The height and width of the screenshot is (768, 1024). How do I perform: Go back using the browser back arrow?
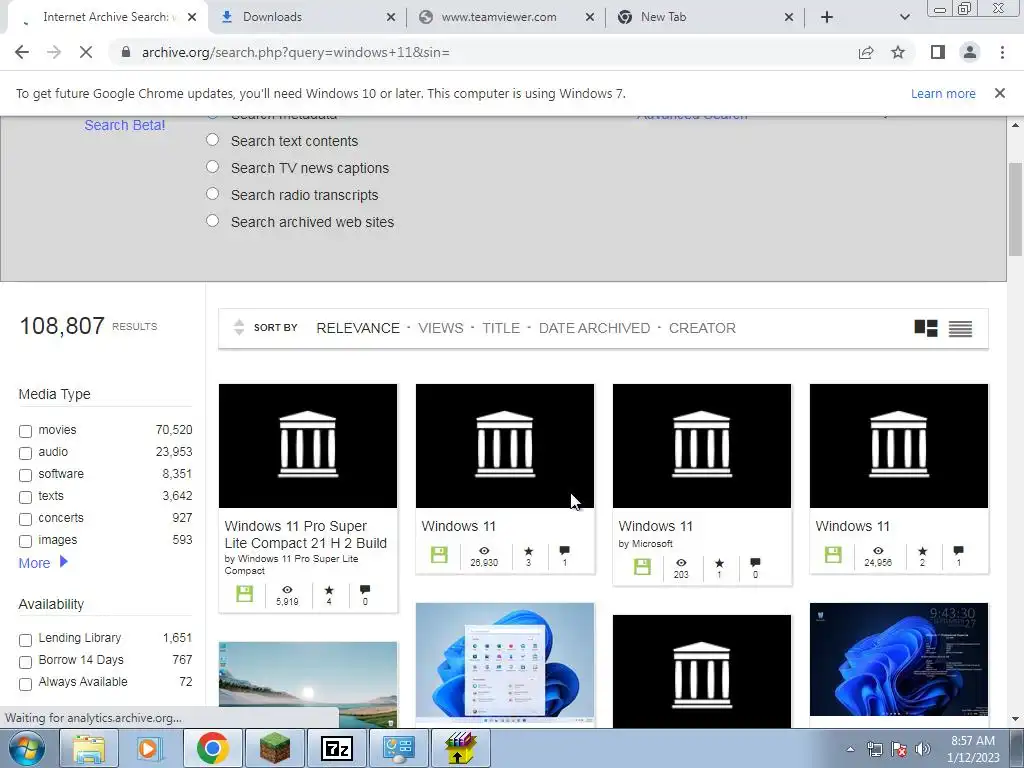(x=22, y=52)
